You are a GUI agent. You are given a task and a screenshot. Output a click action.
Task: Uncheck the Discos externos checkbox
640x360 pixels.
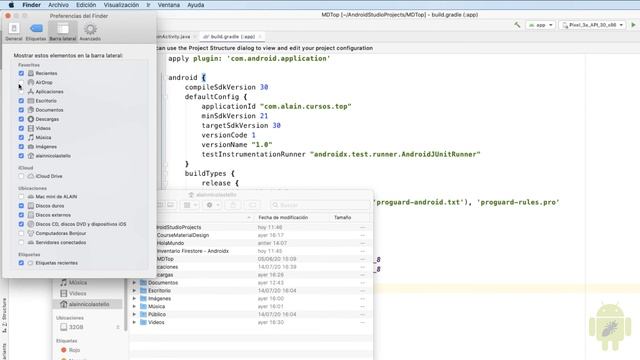[x=21, y=215]
